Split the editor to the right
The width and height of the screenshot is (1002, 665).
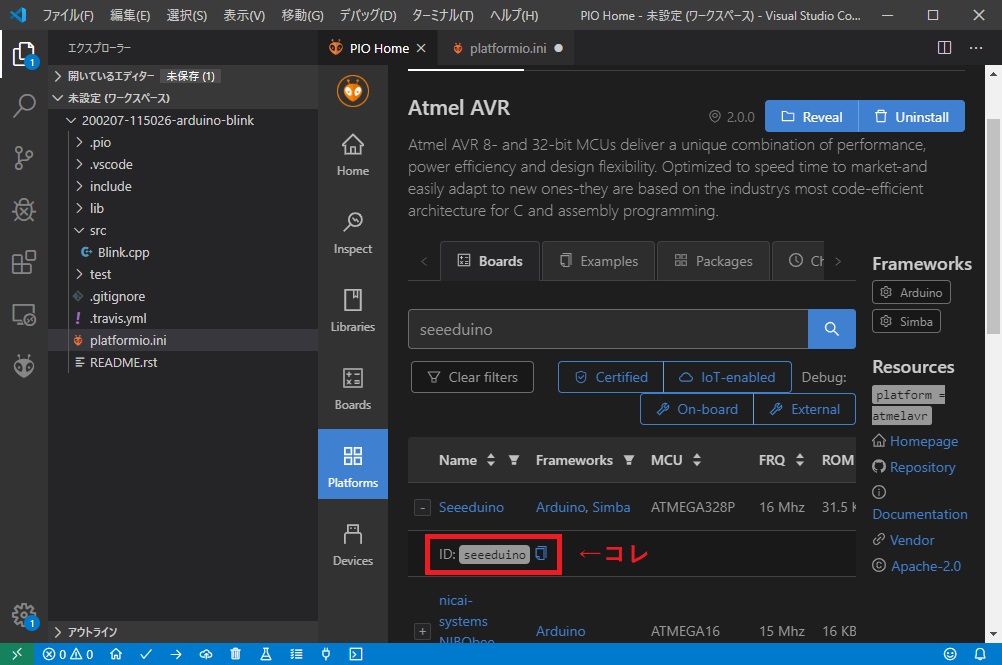pyautogui.click(x=944, y=48)
